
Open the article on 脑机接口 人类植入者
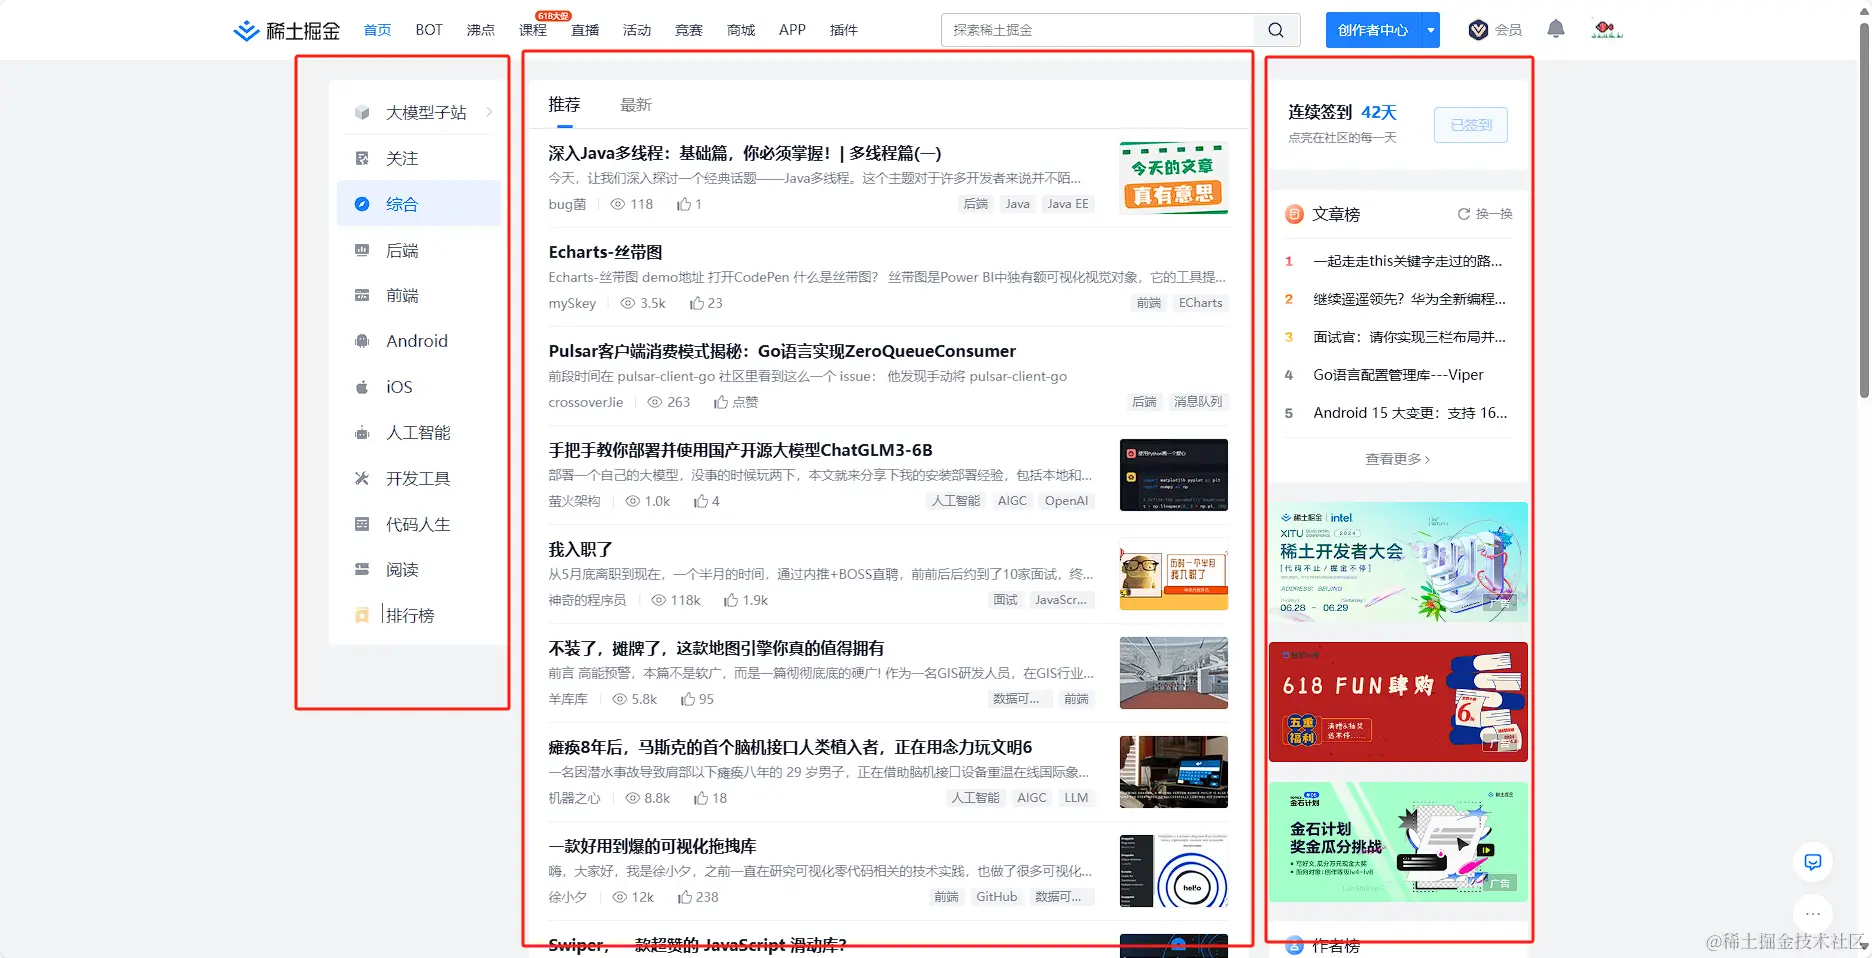[790, 747]
